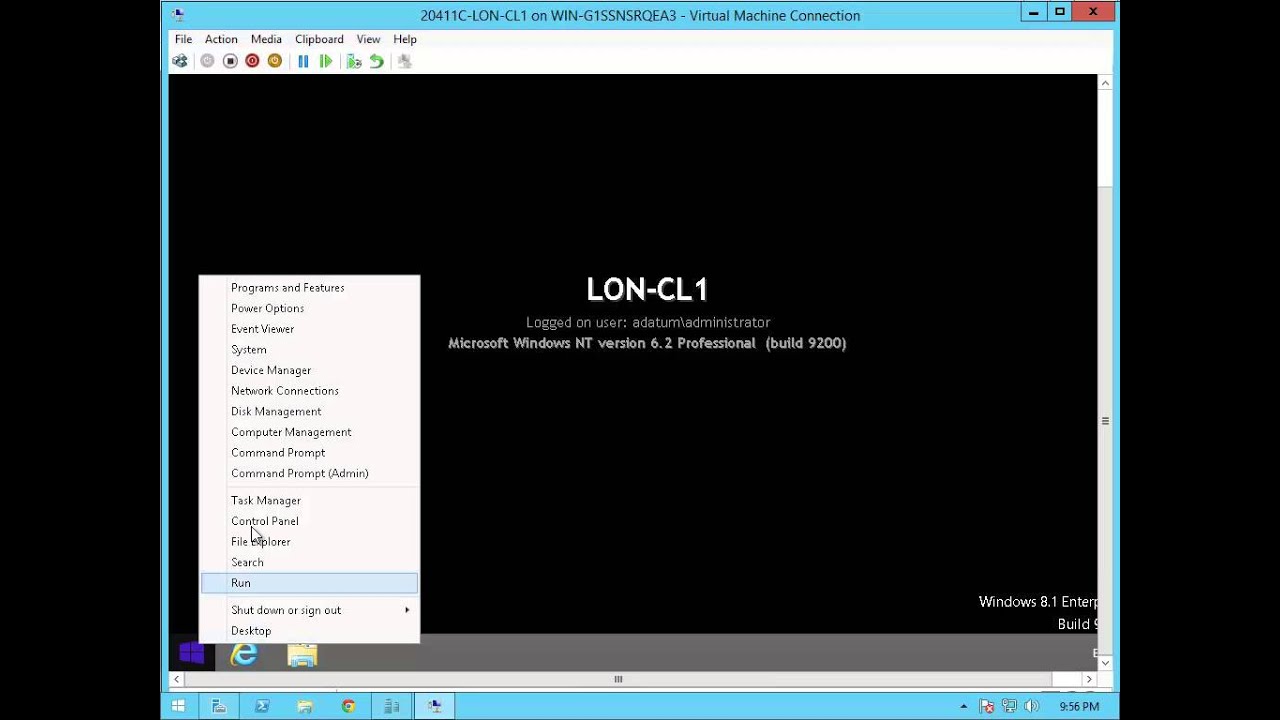Select Control Panel in the menu
This screenshot has height=720, width=1280.
309,521
